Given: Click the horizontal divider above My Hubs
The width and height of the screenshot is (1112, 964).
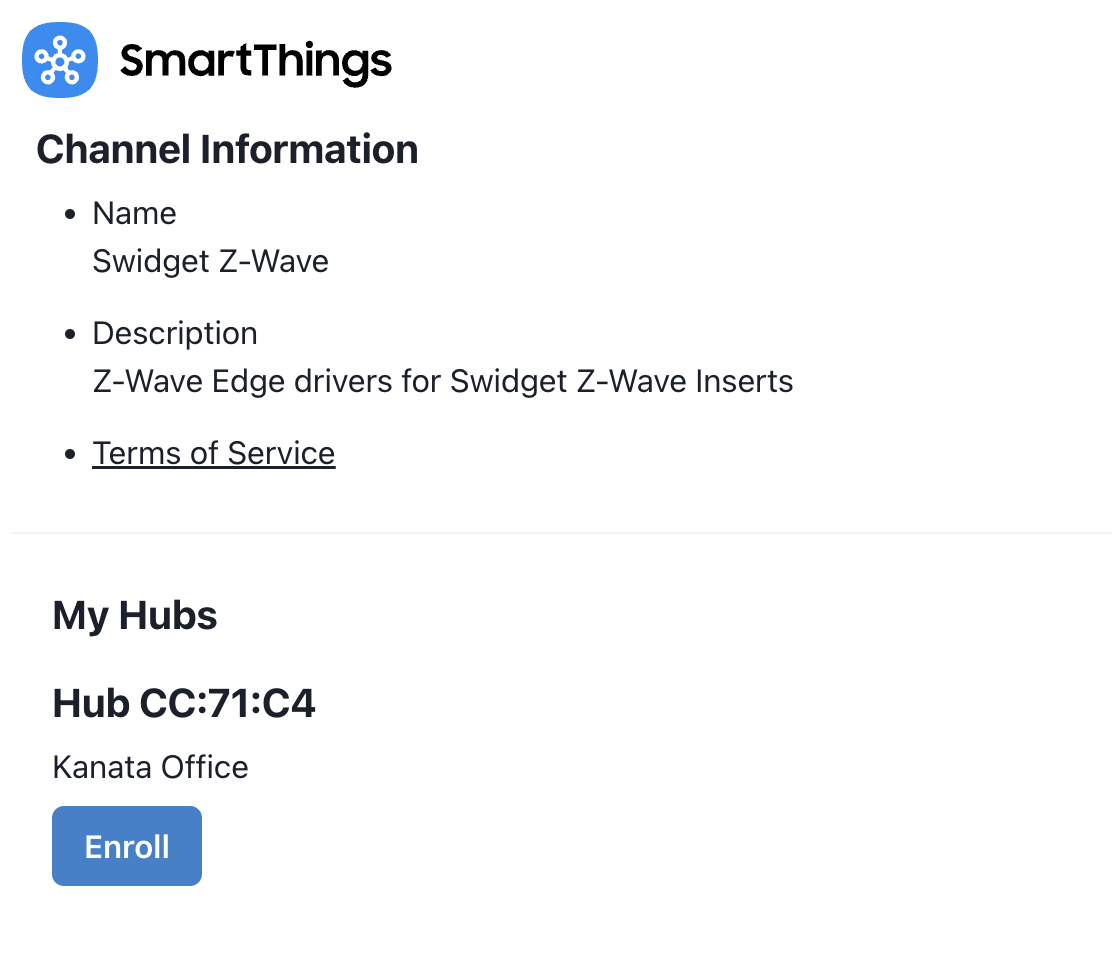Looking at the screenshot, I should (562, 532).
